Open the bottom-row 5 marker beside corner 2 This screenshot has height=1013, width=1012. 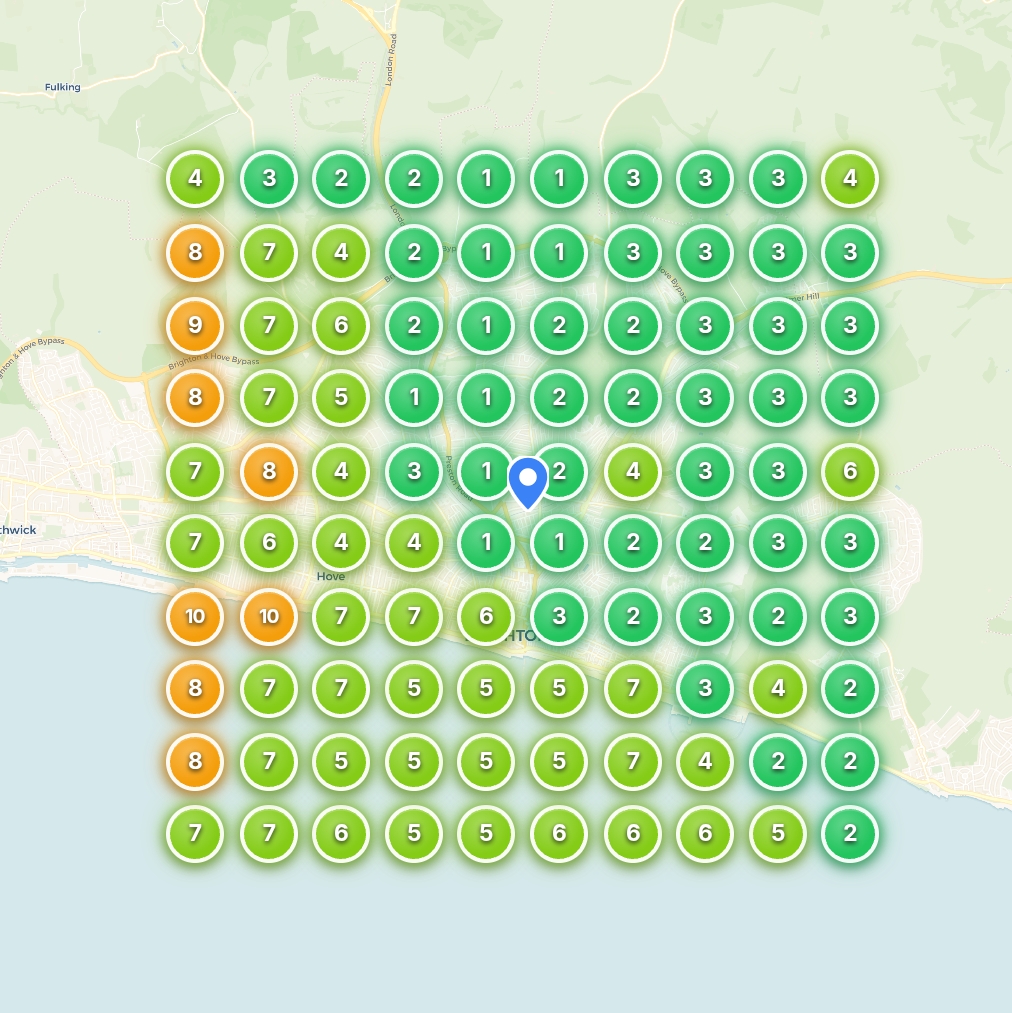(x=778, y=834)
